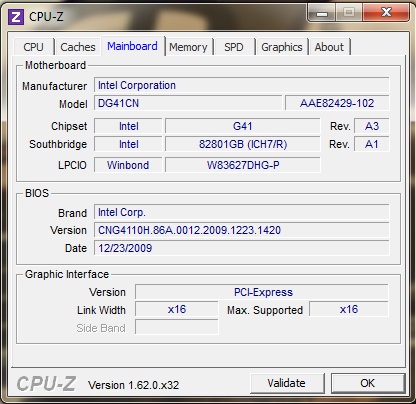Viewport: 416px width, 404px height.
Task: Select the Mainboard tab
Action: coord(132,46)
